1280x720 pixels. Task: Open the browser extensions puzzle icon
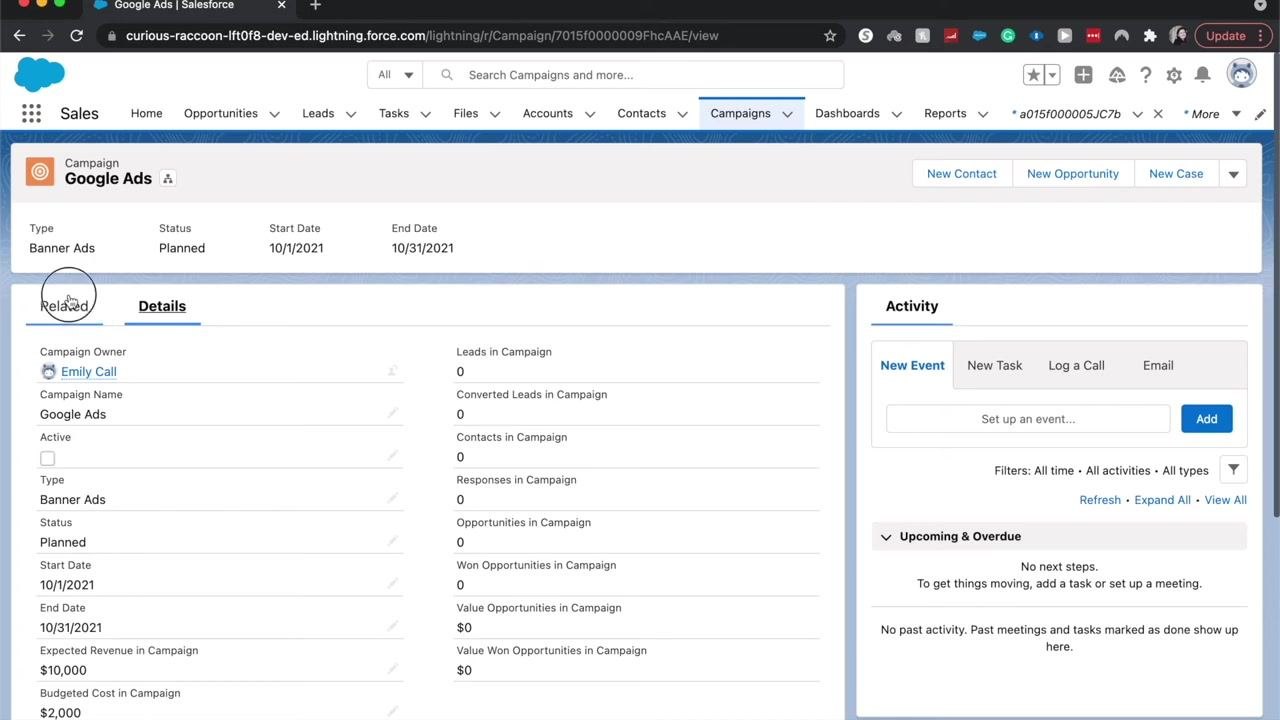pos(1150,36)
